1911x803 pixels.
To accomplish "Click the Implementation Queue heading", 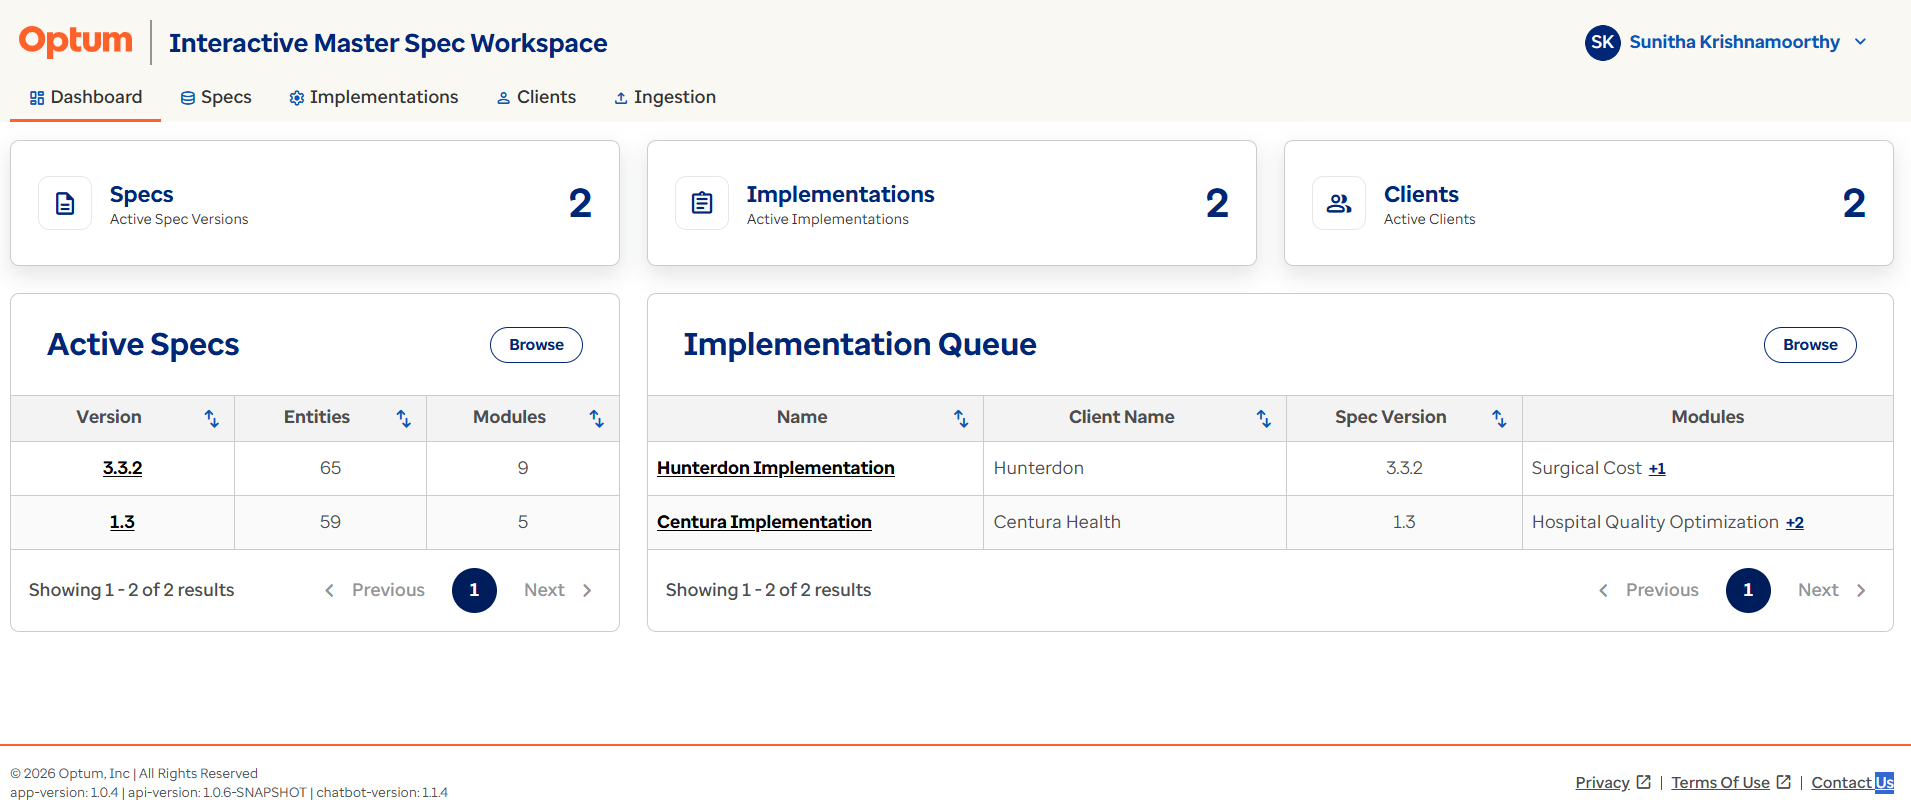I will pyautogui.click(x=860, y=344).
